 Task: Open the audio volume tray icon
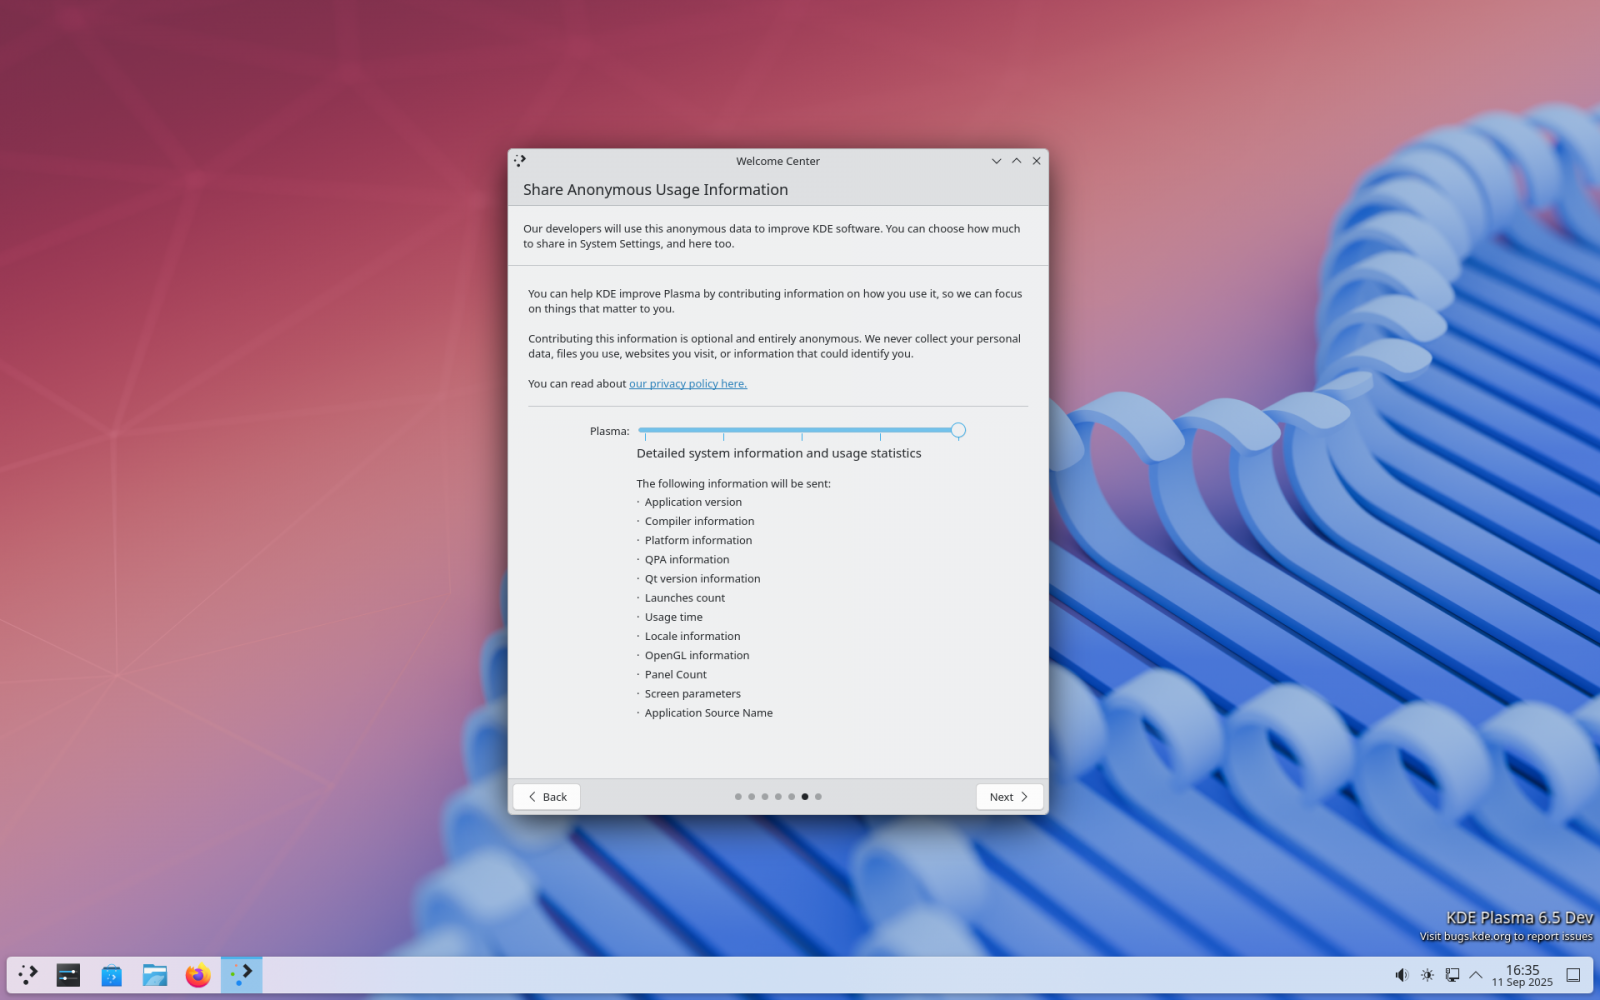pyautogui.click(x=1402, y=975)
